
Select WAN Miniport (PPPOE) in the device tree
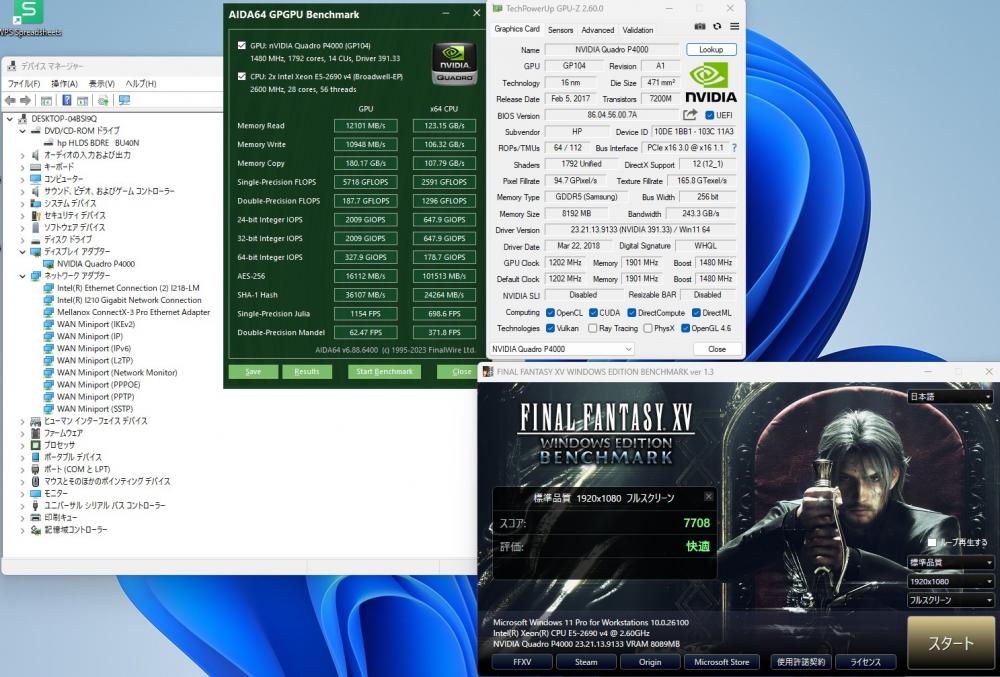pos(98,384)
